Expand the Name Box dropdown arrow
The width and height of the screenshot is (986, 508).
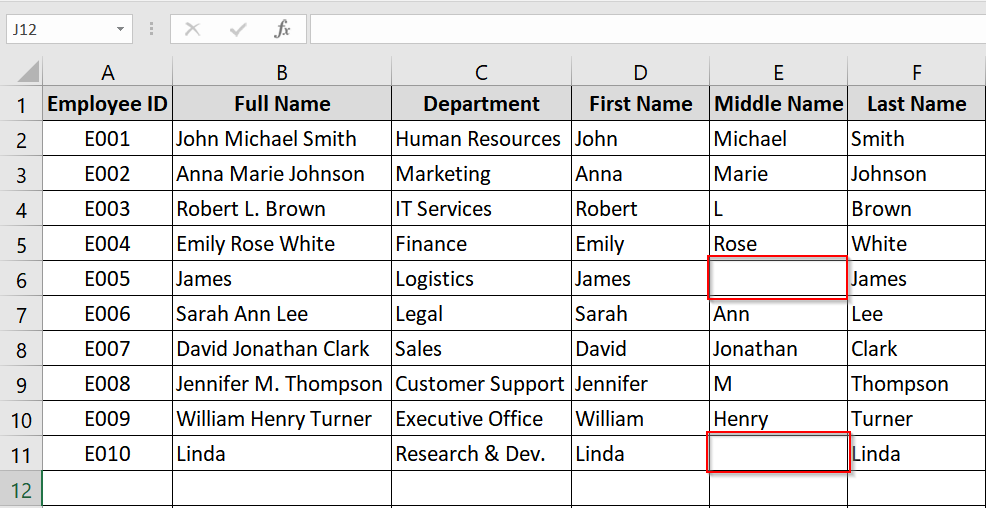(120, 30)
